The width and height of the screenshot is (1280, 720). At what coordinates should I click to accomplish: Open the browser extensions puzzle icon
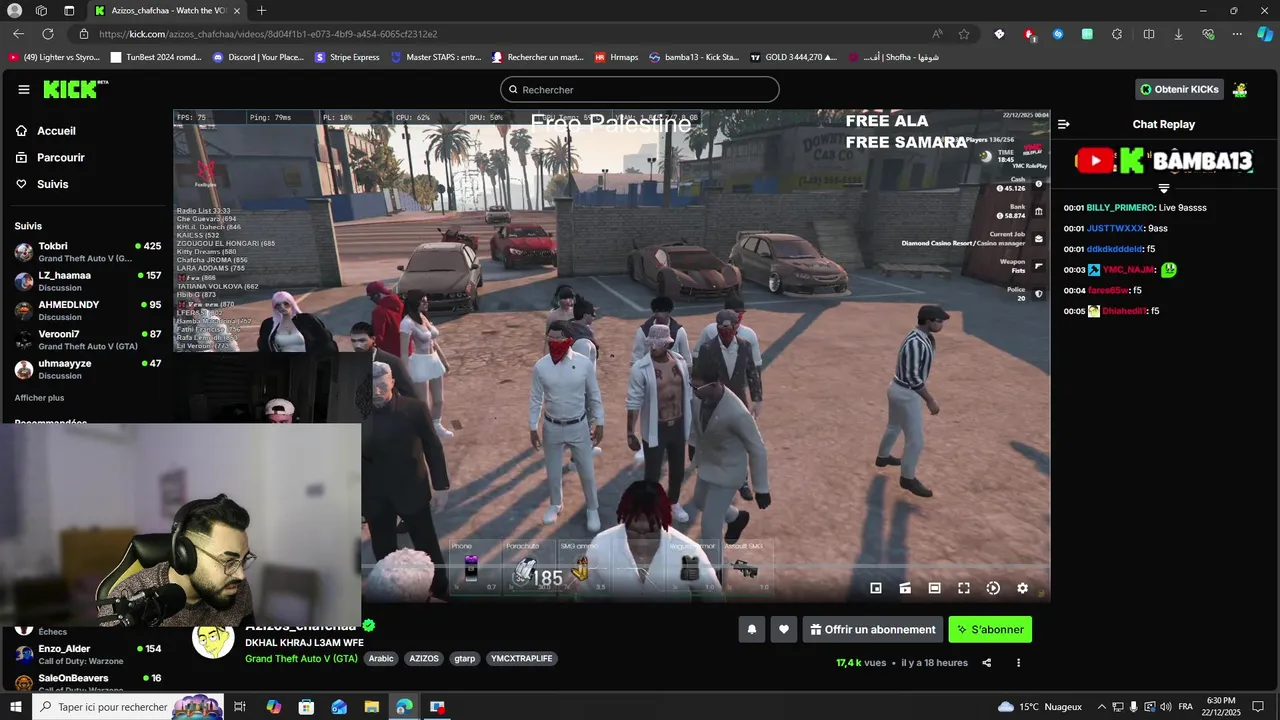point(1116,34)
